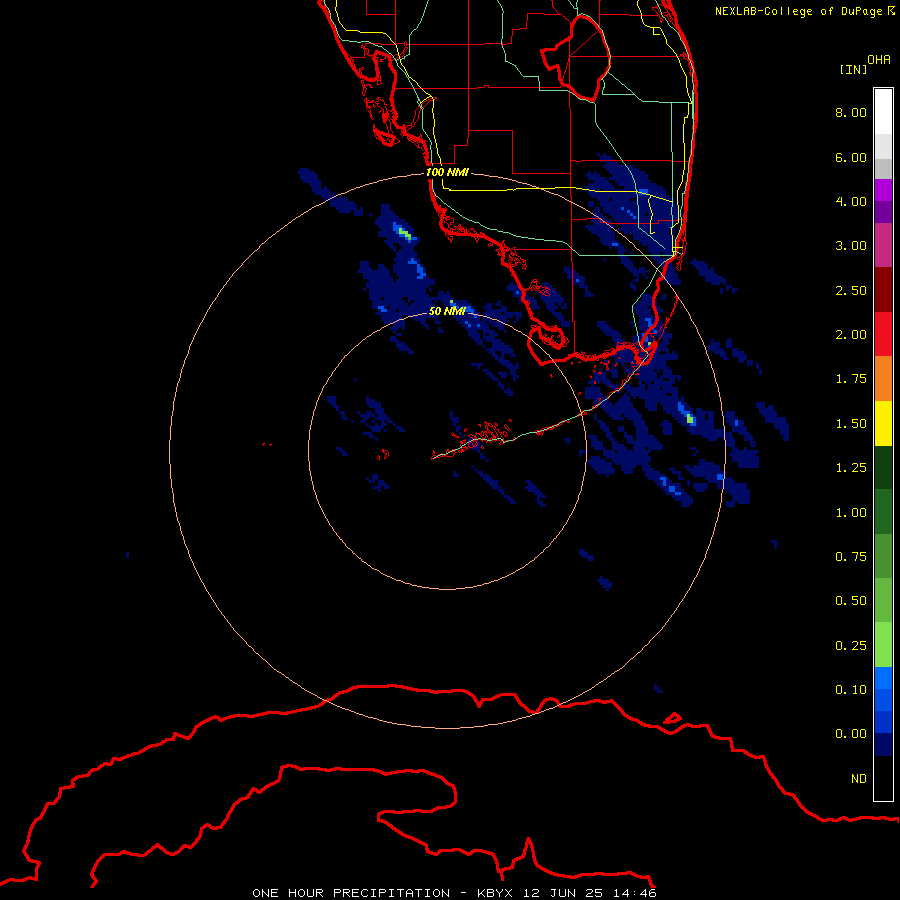Click the 50 NMI range ring label
Image resolution: width=900 pixels, height=900 pixels.
tap(447, 311)
